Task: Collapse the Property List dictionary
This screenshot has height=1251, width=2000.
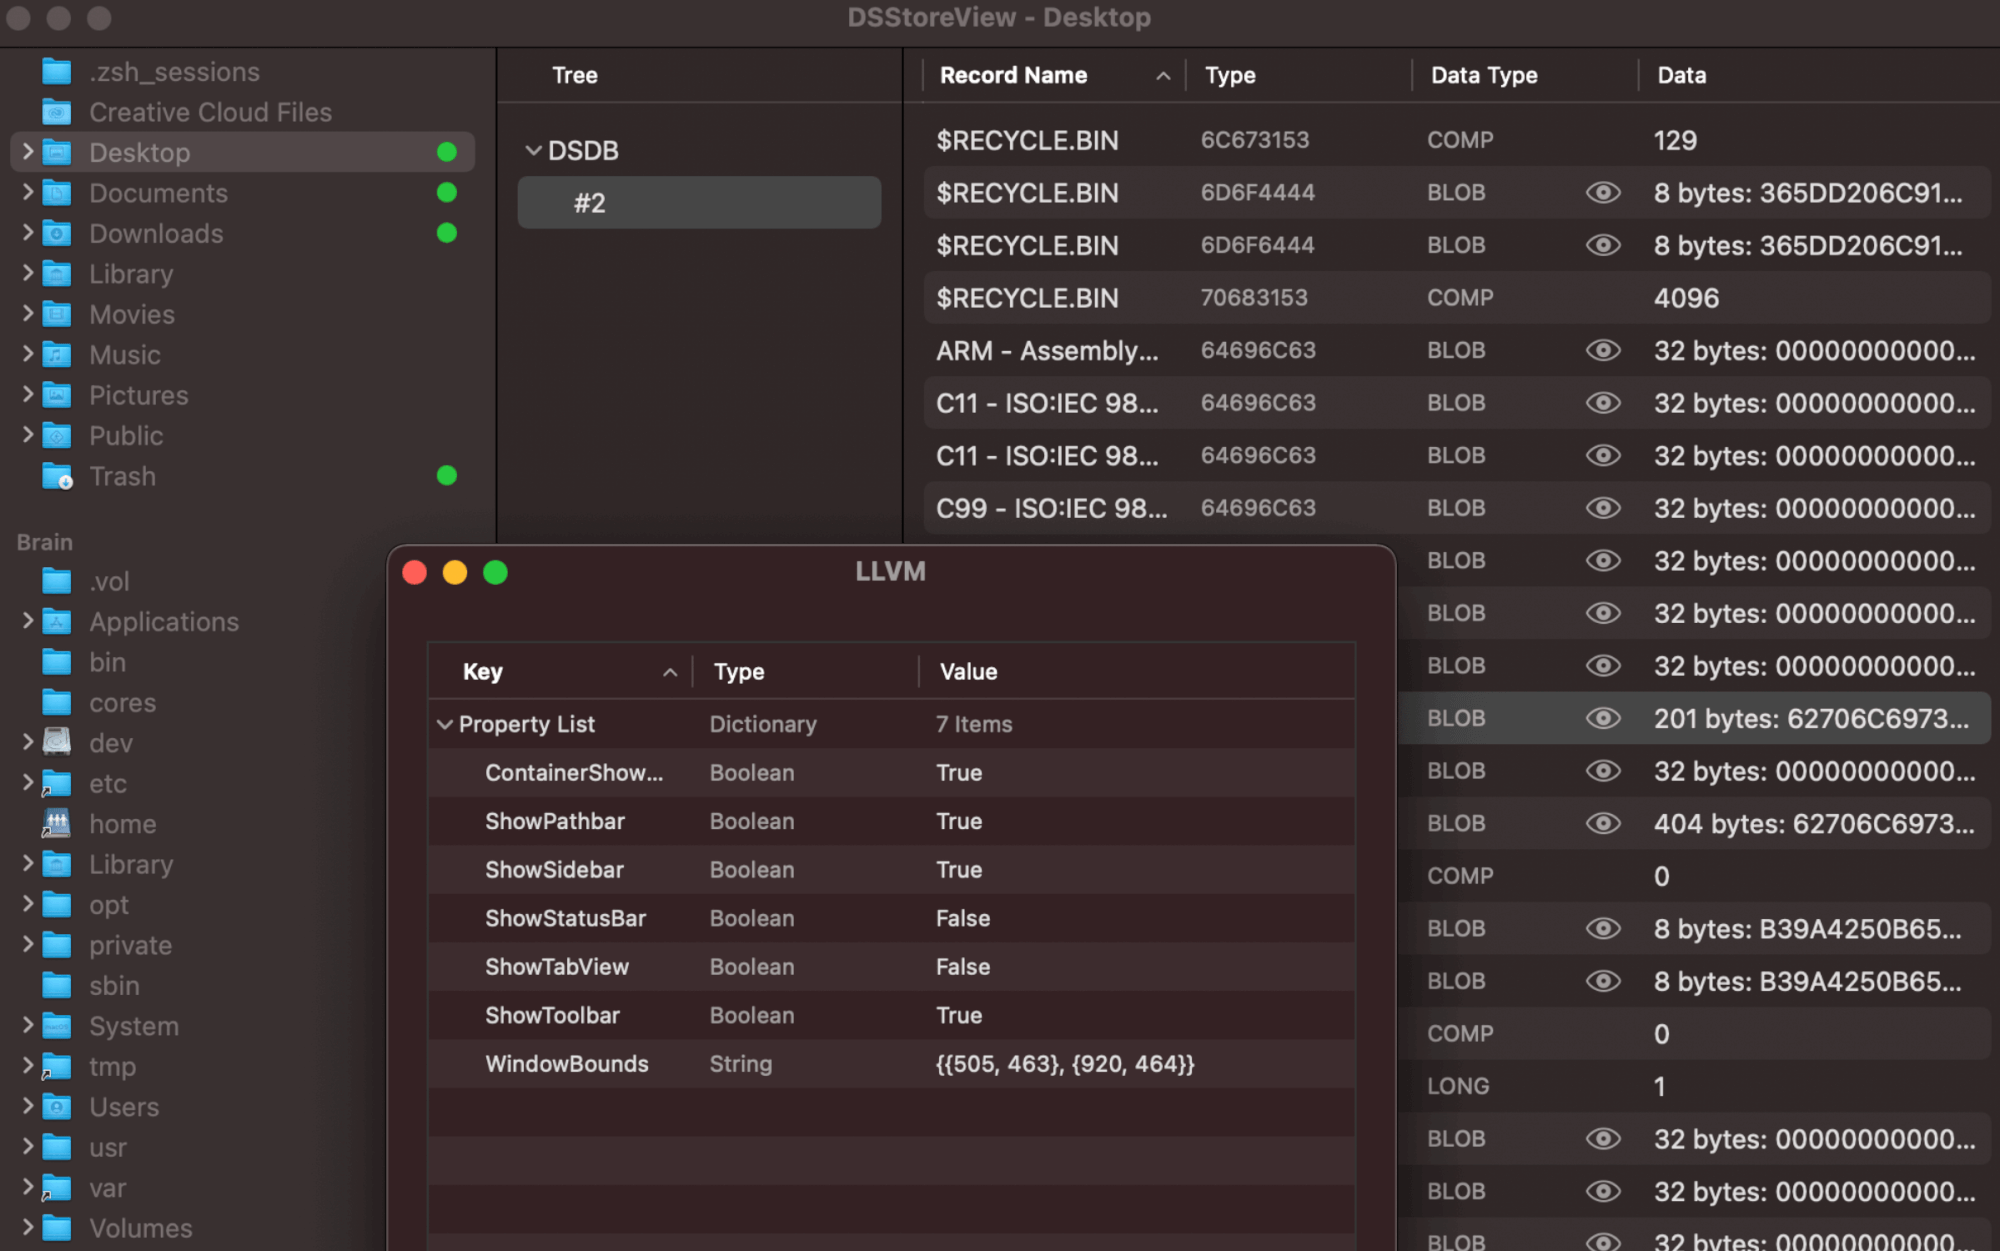Action: pyautogui.click(x=445, y=725)
